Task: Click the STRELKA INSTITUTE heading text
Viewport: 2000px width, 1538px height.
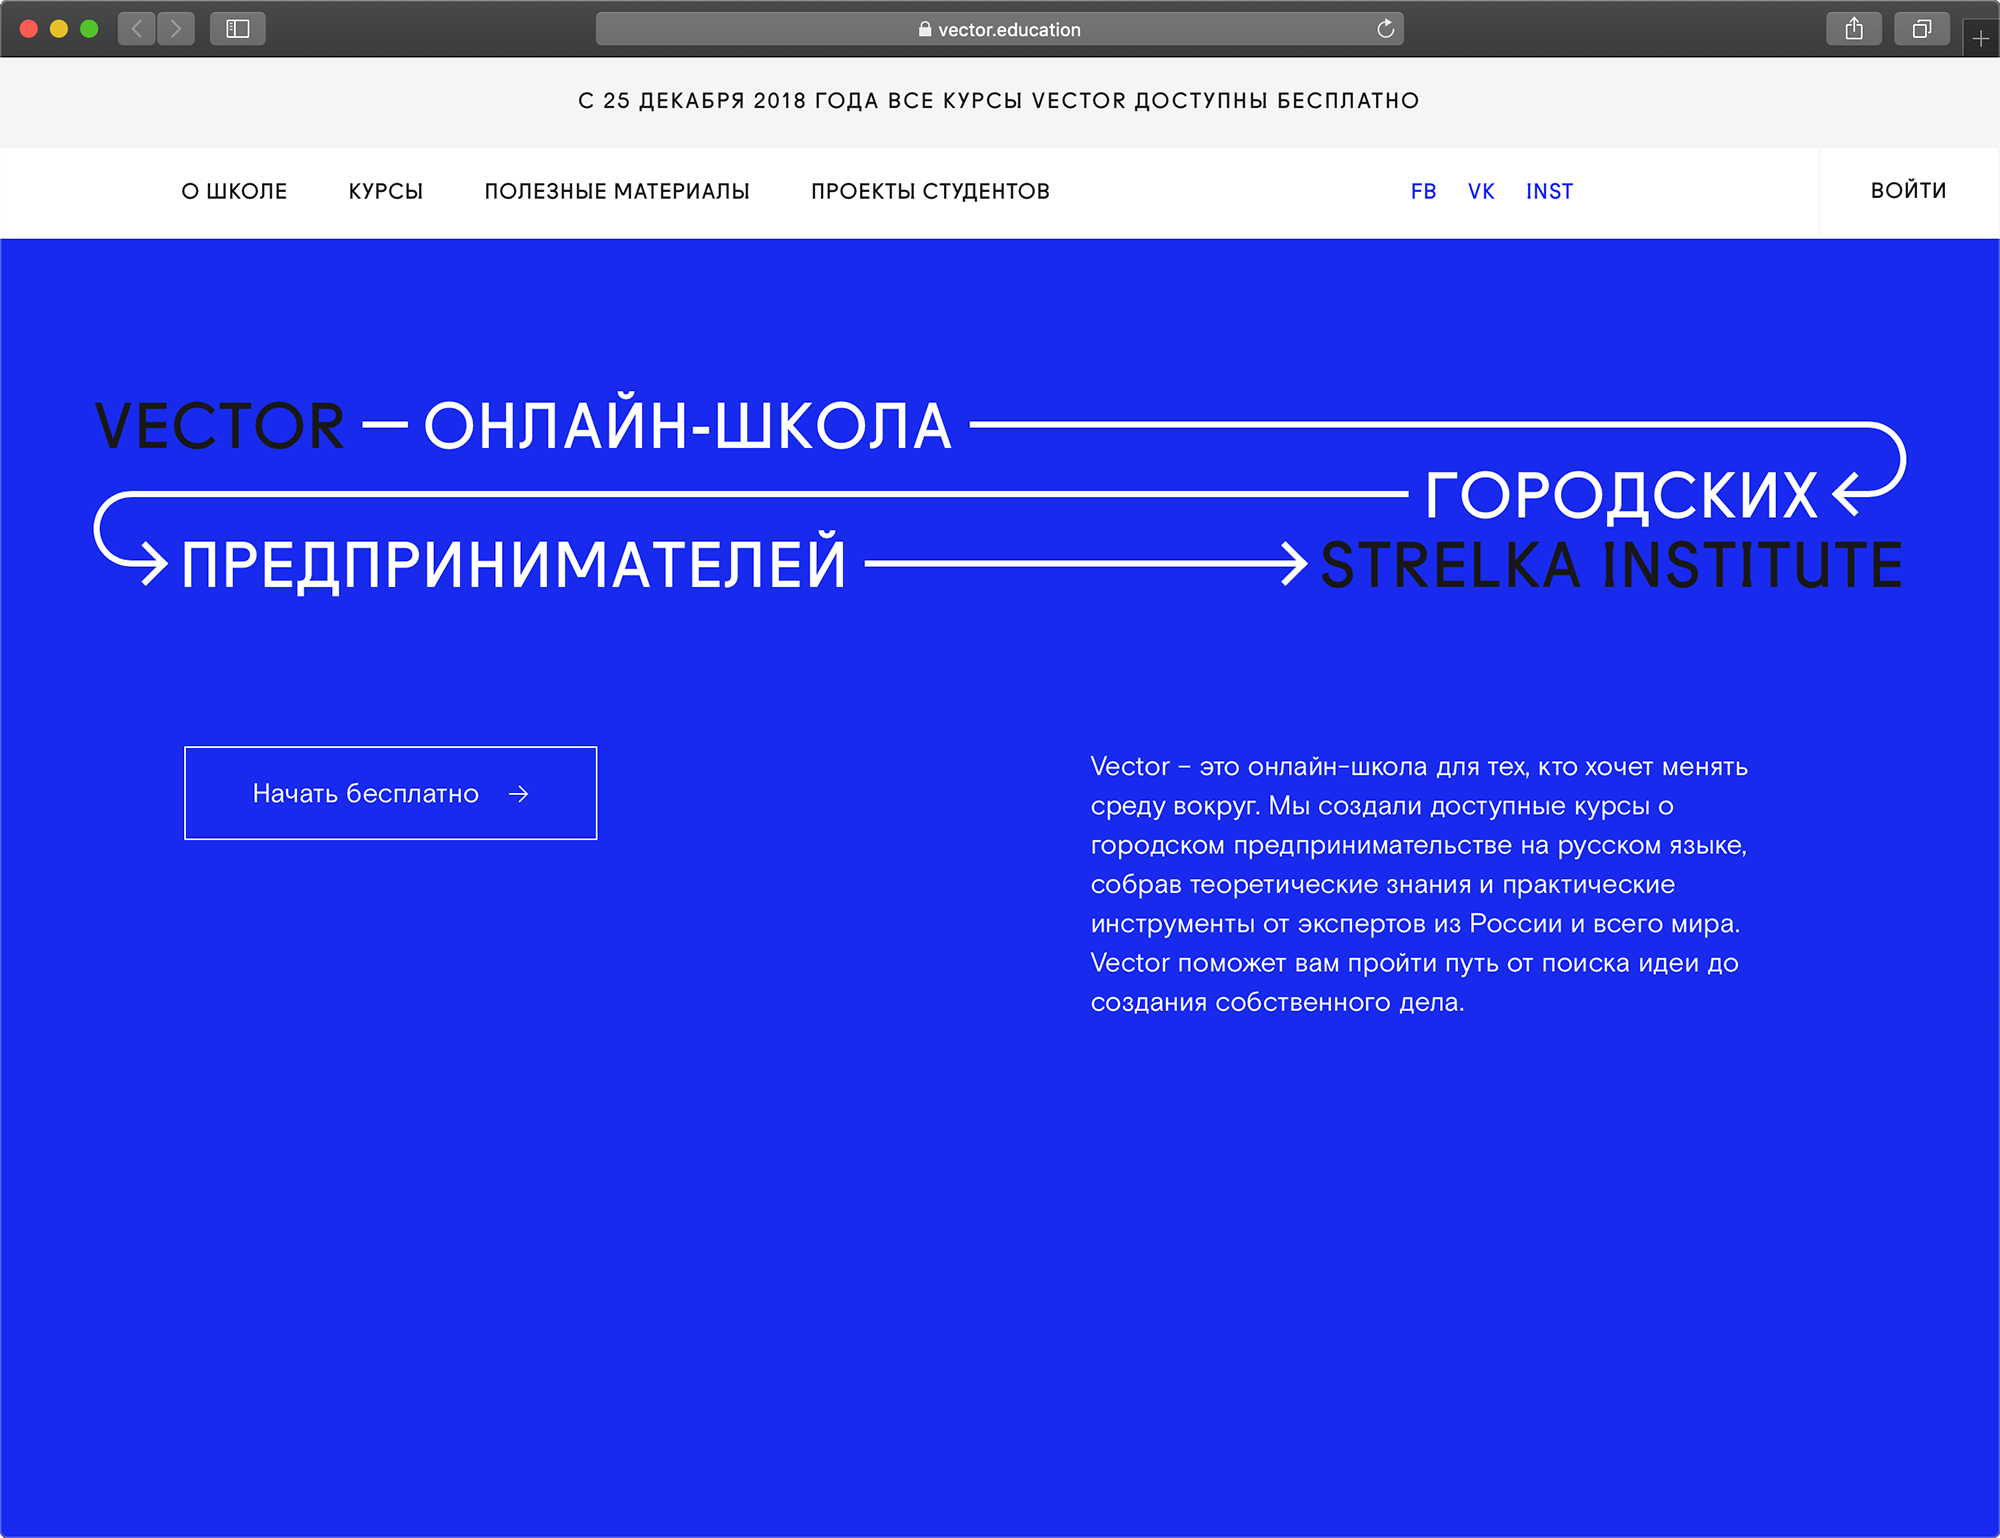Action: [x=1611, y=565]
